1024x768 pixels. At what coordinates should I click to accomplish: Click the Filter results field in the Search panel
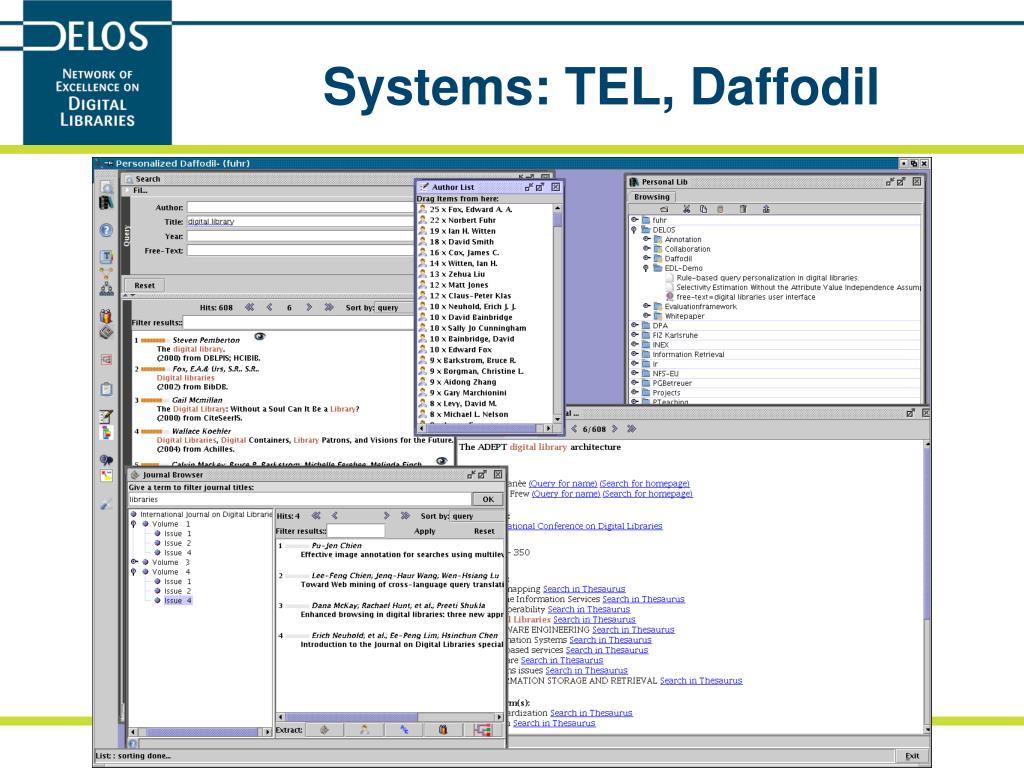coord(299,323)
